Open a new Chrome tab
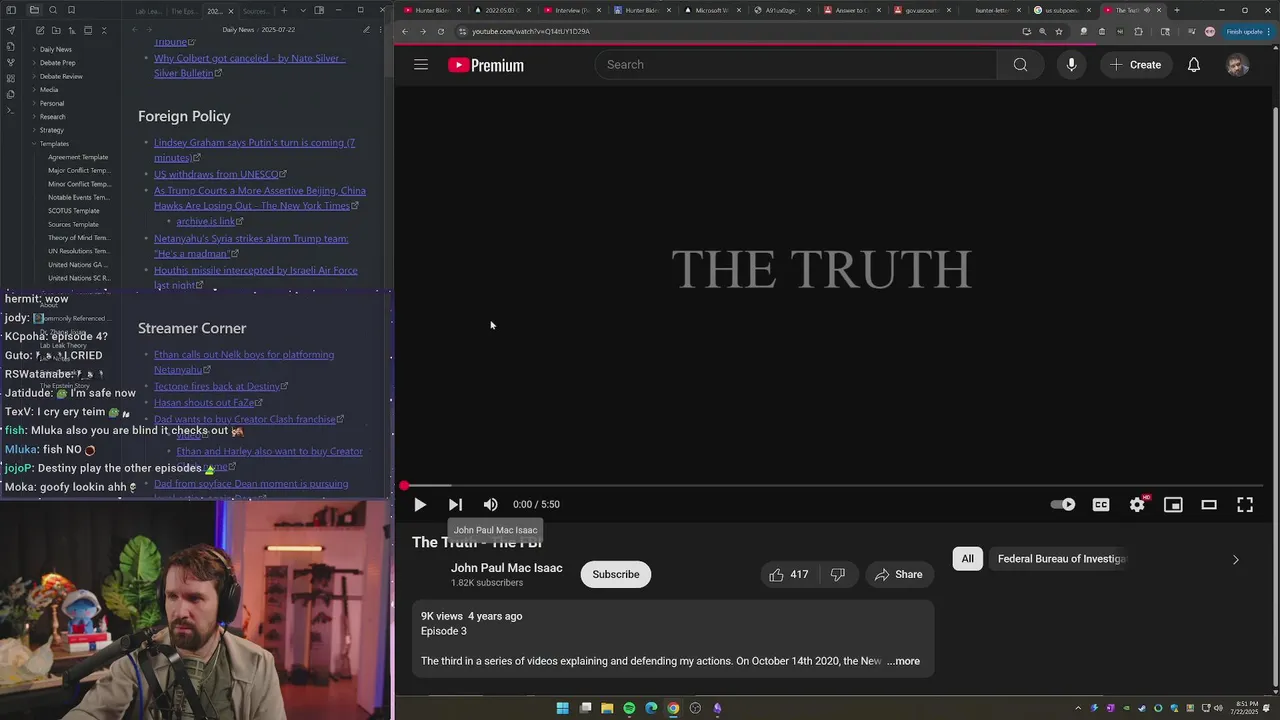 click(1177, 10)
